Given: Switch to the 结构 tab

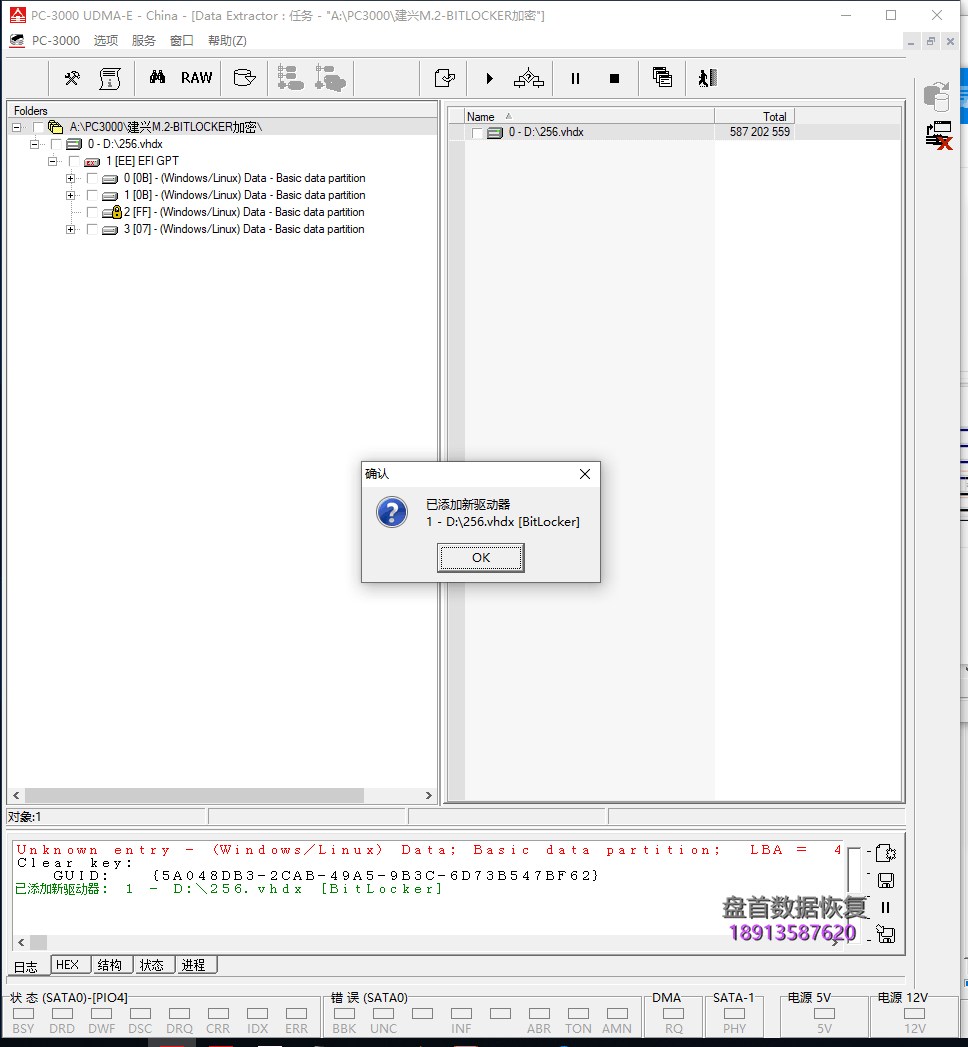Looking at the screenshot, I should point(111,965).
